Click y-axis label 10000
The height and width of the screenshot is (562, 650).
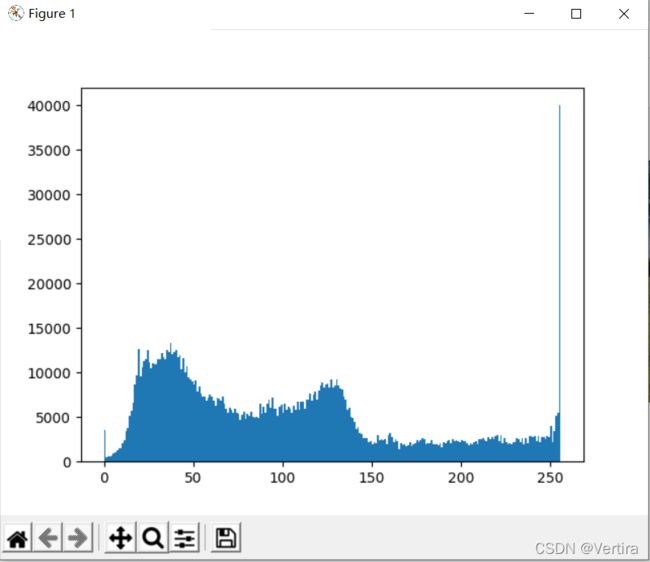[49, 373]
